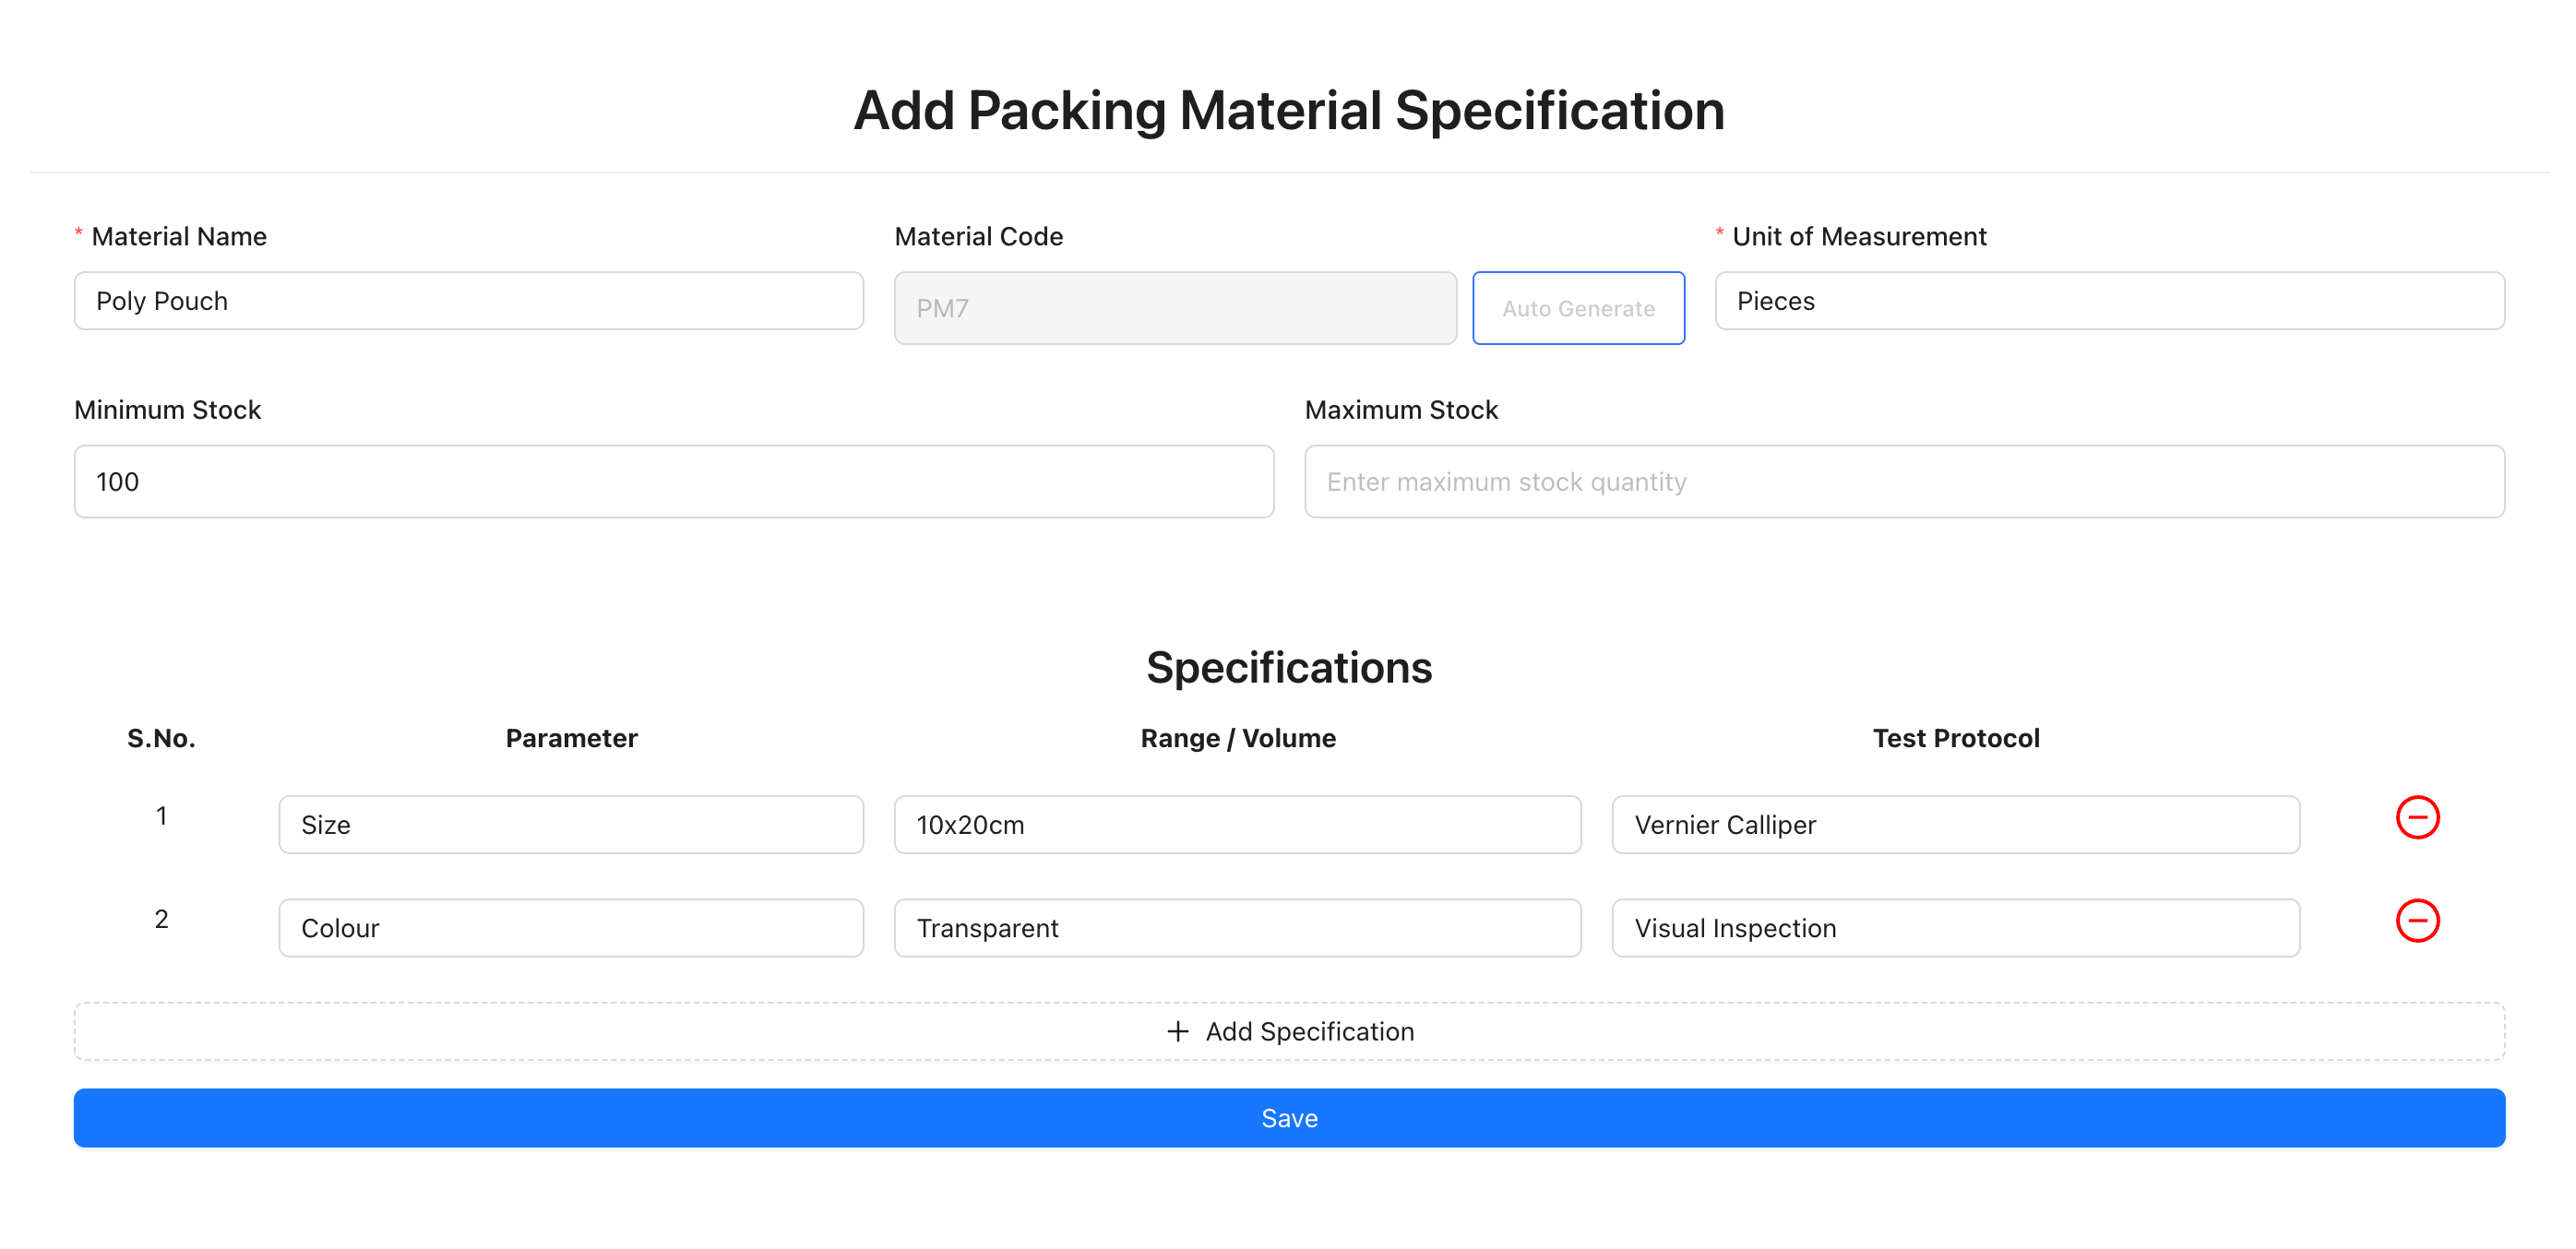
Task: Click the Auto Generate button
Action: pyautogui.click(x=1578, y=308)
